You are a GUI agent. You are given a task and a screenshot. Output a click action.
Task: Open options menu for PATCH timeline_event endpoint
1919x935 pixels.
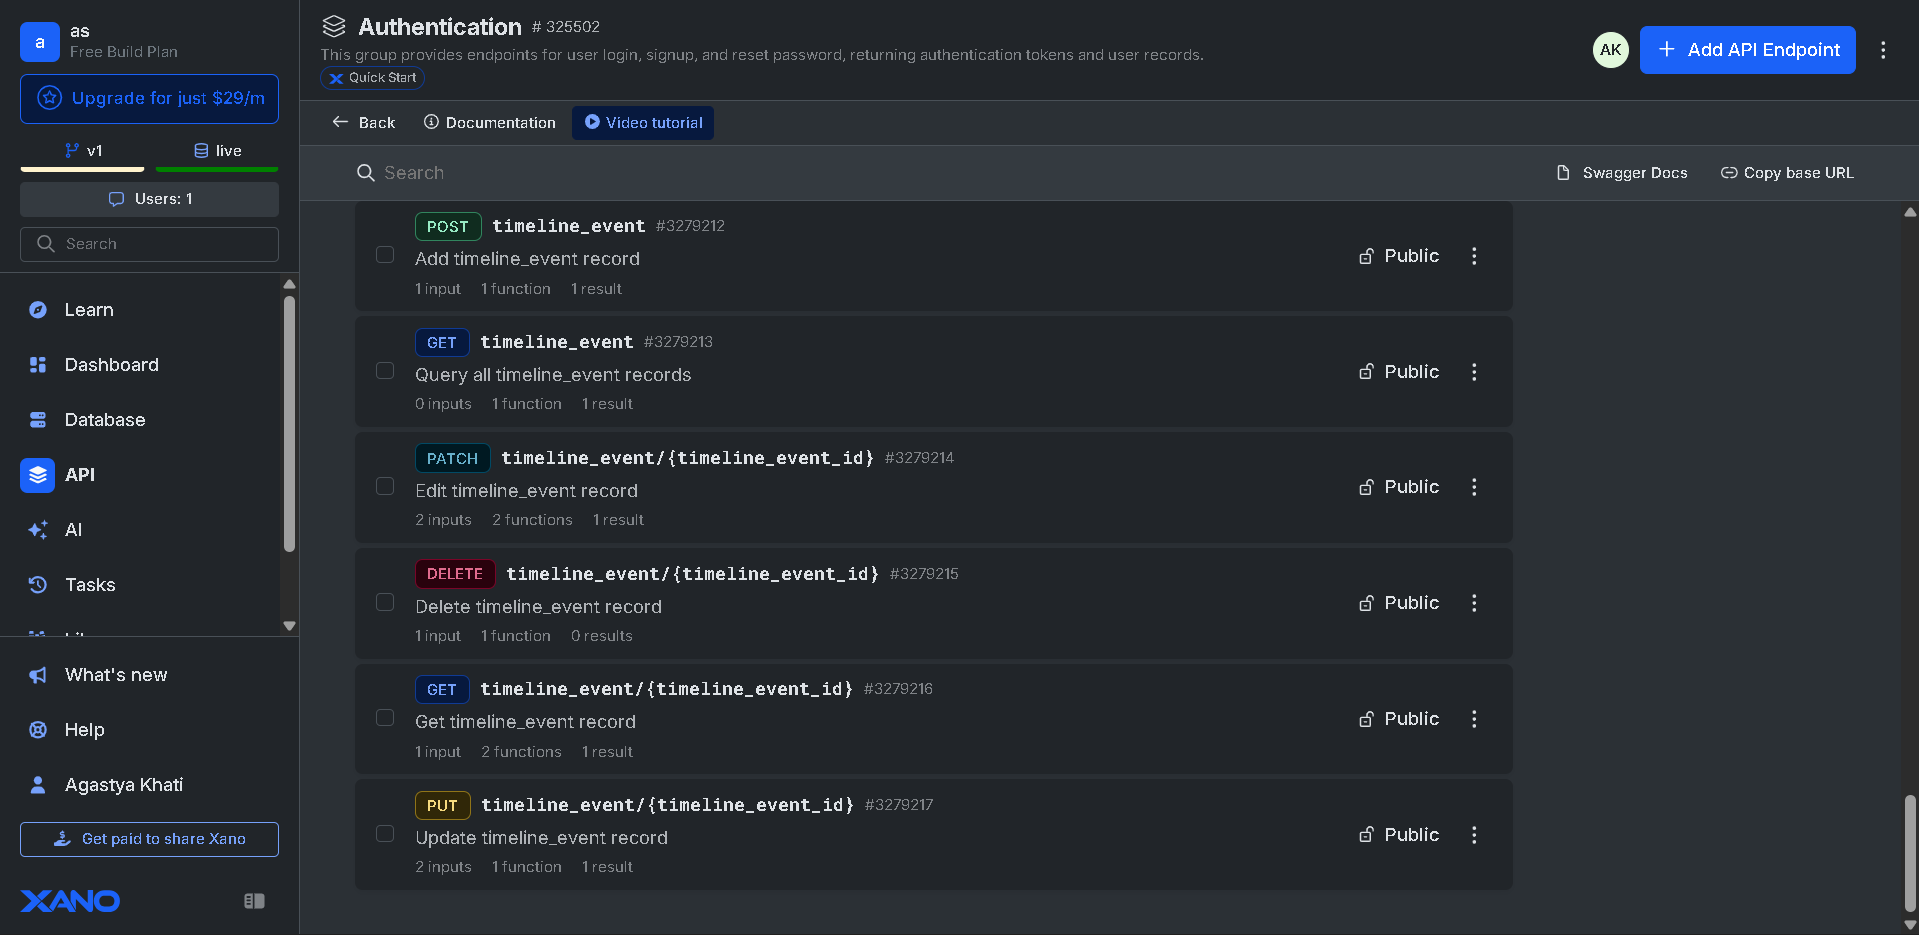[x=1474, y=487]
